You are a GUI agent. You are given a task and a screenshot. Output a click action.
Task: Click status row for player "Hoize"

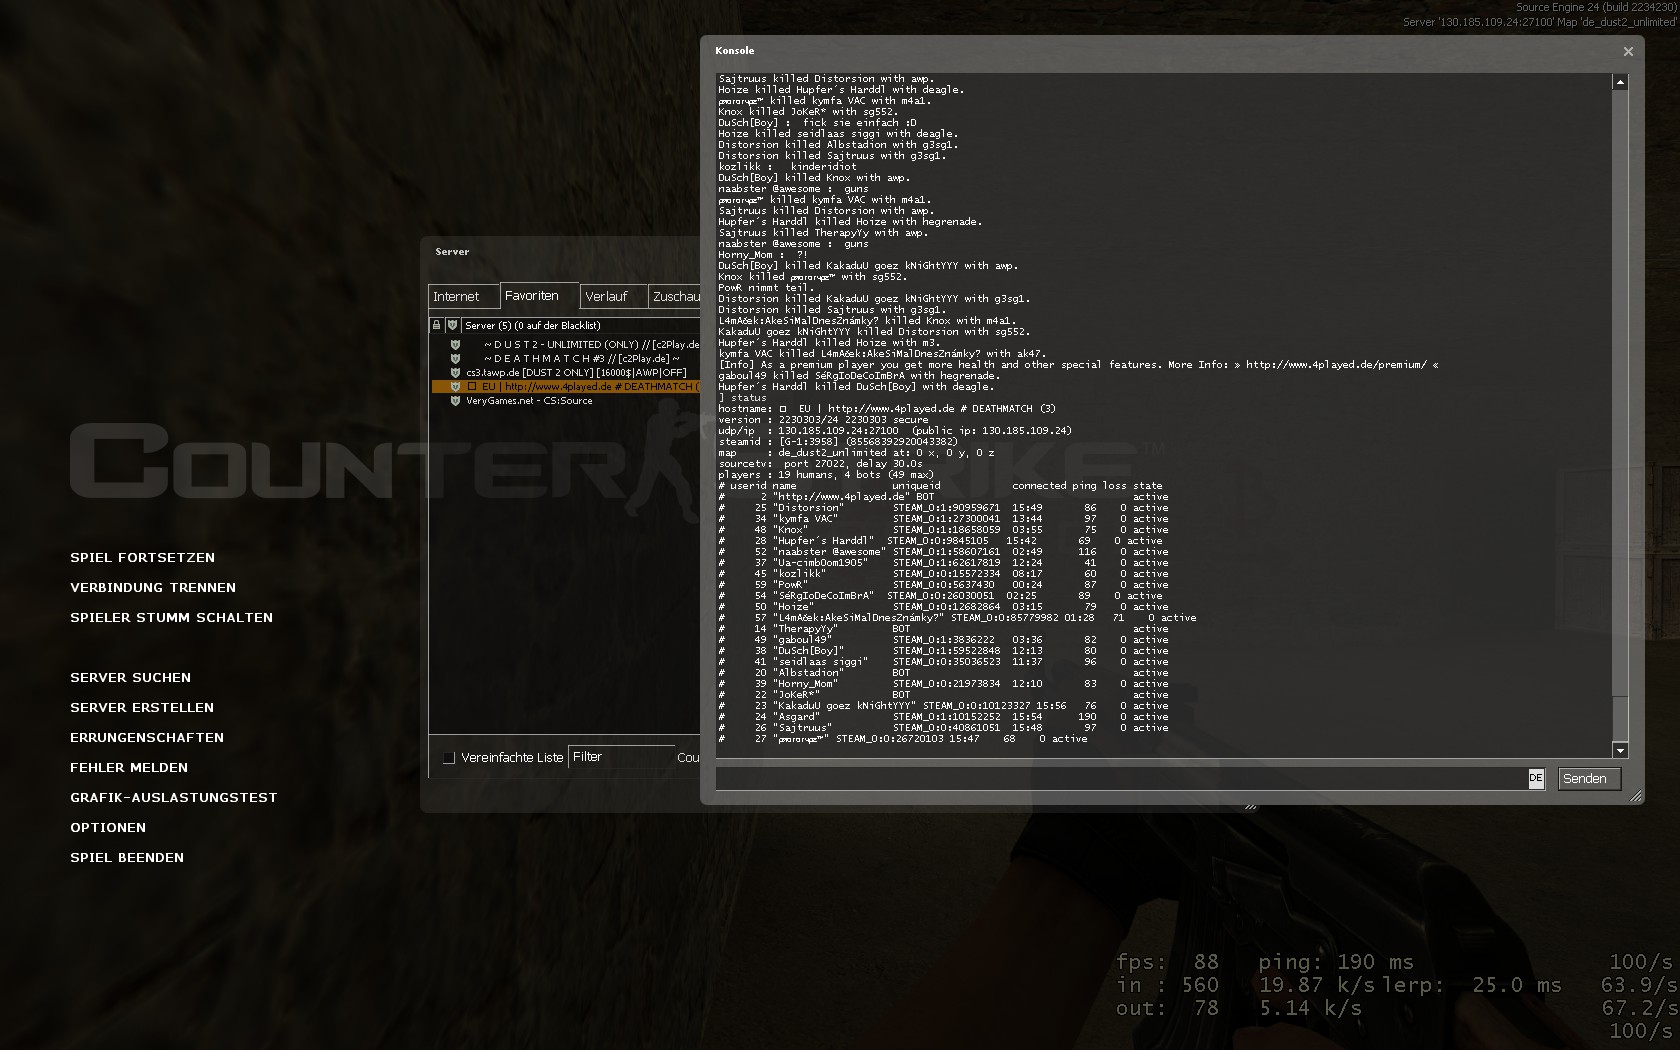pyautogui.click(x=943, y=606)
